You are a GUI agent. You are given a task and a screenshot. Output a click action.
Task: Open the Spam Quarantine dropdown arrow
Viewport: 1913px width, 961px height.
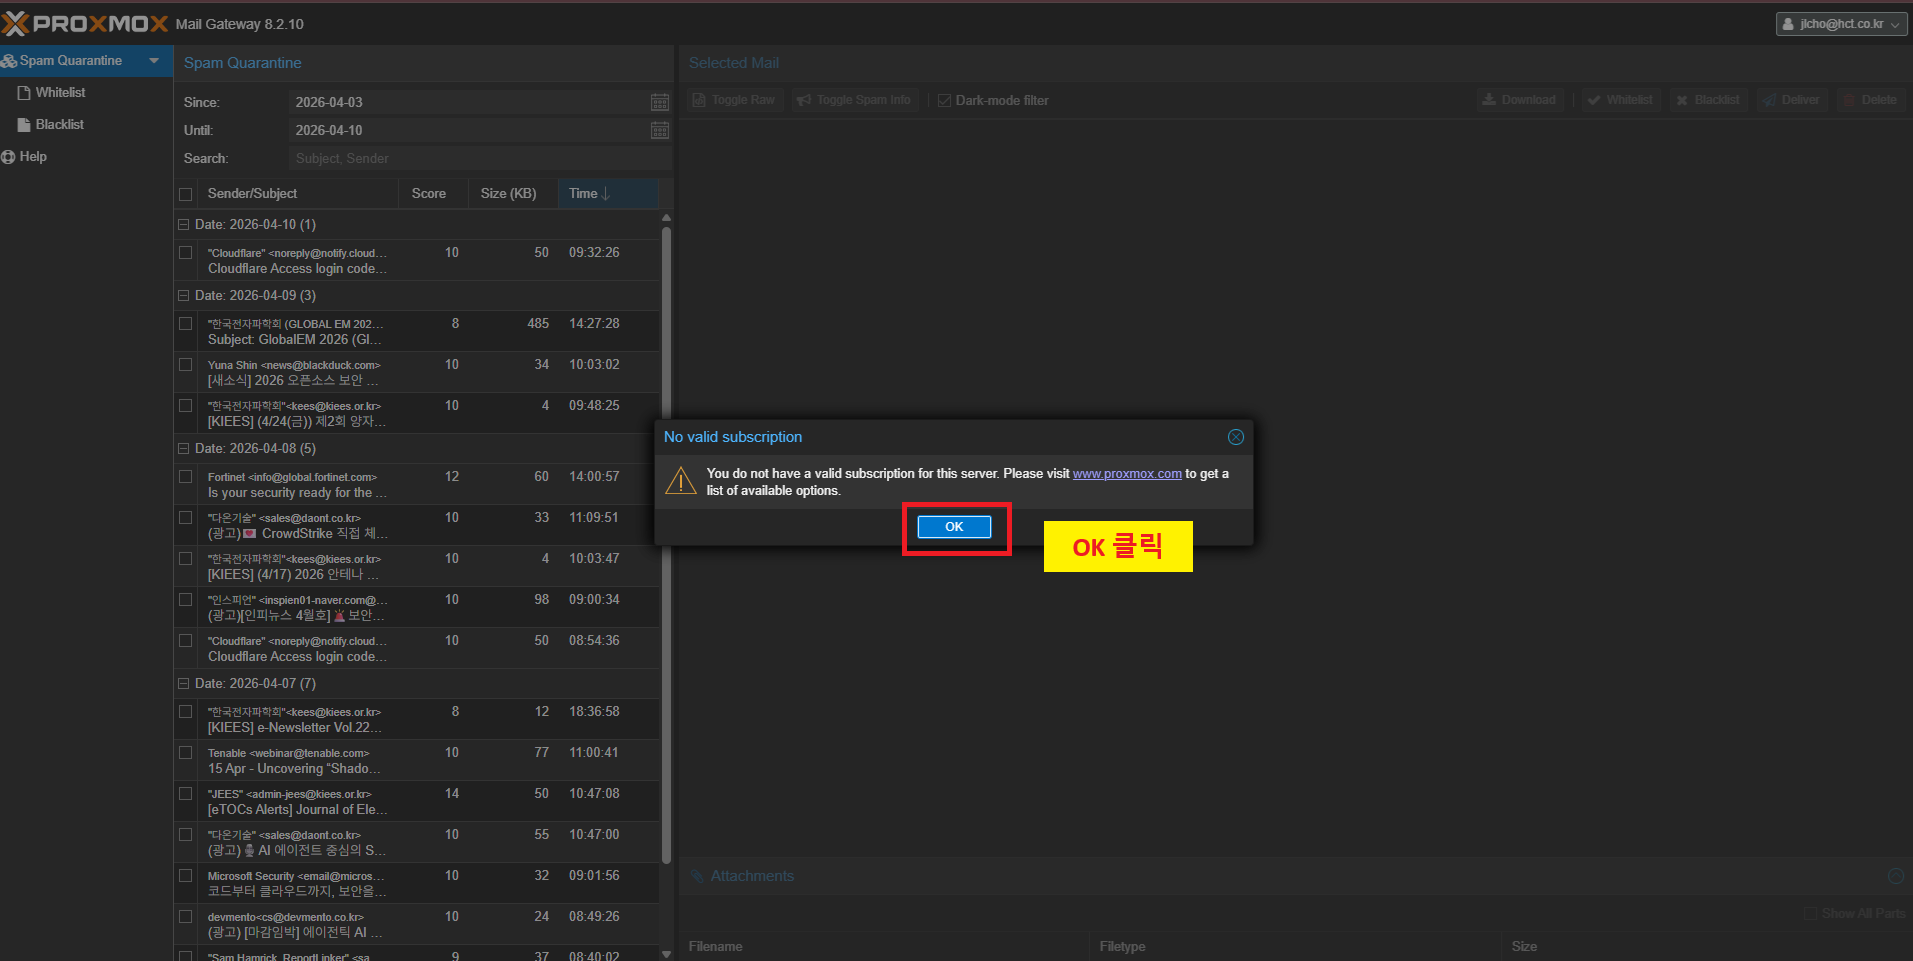pos(154,61)
